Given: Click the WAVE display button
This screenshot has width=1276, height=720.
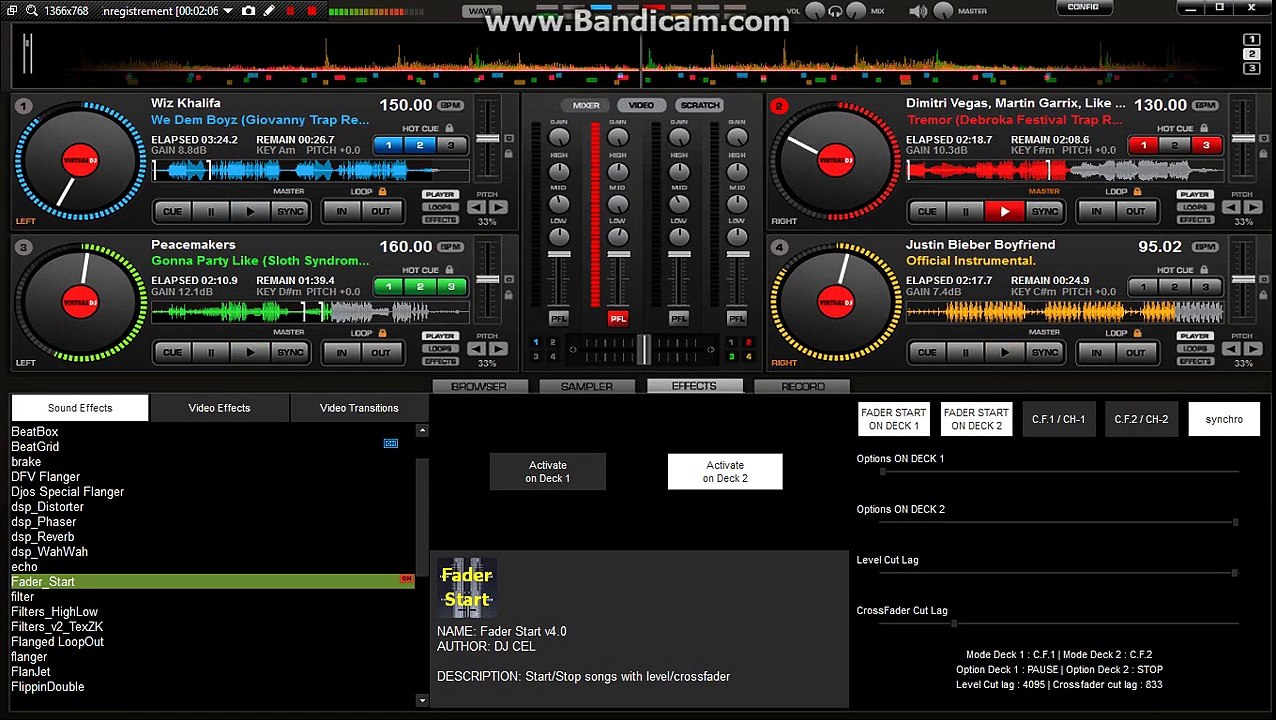Looking at the screenshot, I should 482,11.
